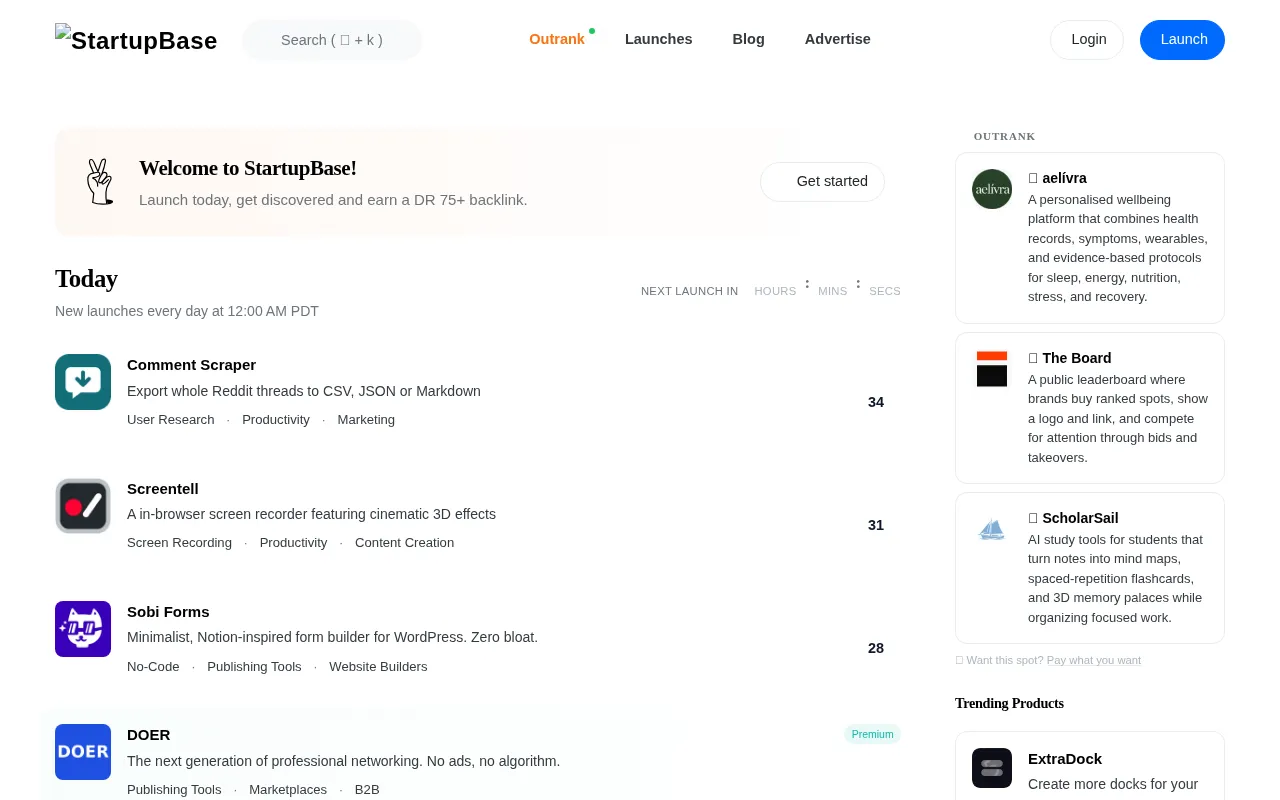
Task: Open the Sobi Forms cat icon
Action: (x=83, y=629)
